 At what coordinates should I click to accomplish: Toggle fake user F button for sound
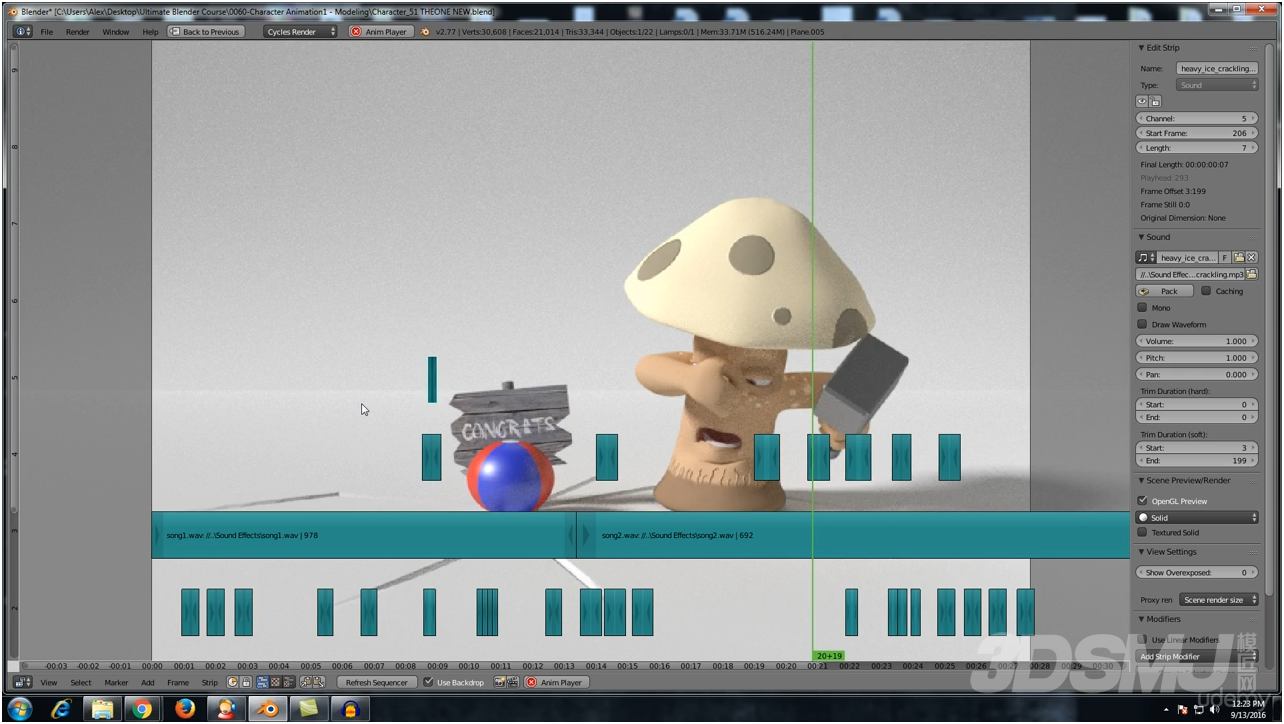pyautogui.click(x=1224, y=258)
